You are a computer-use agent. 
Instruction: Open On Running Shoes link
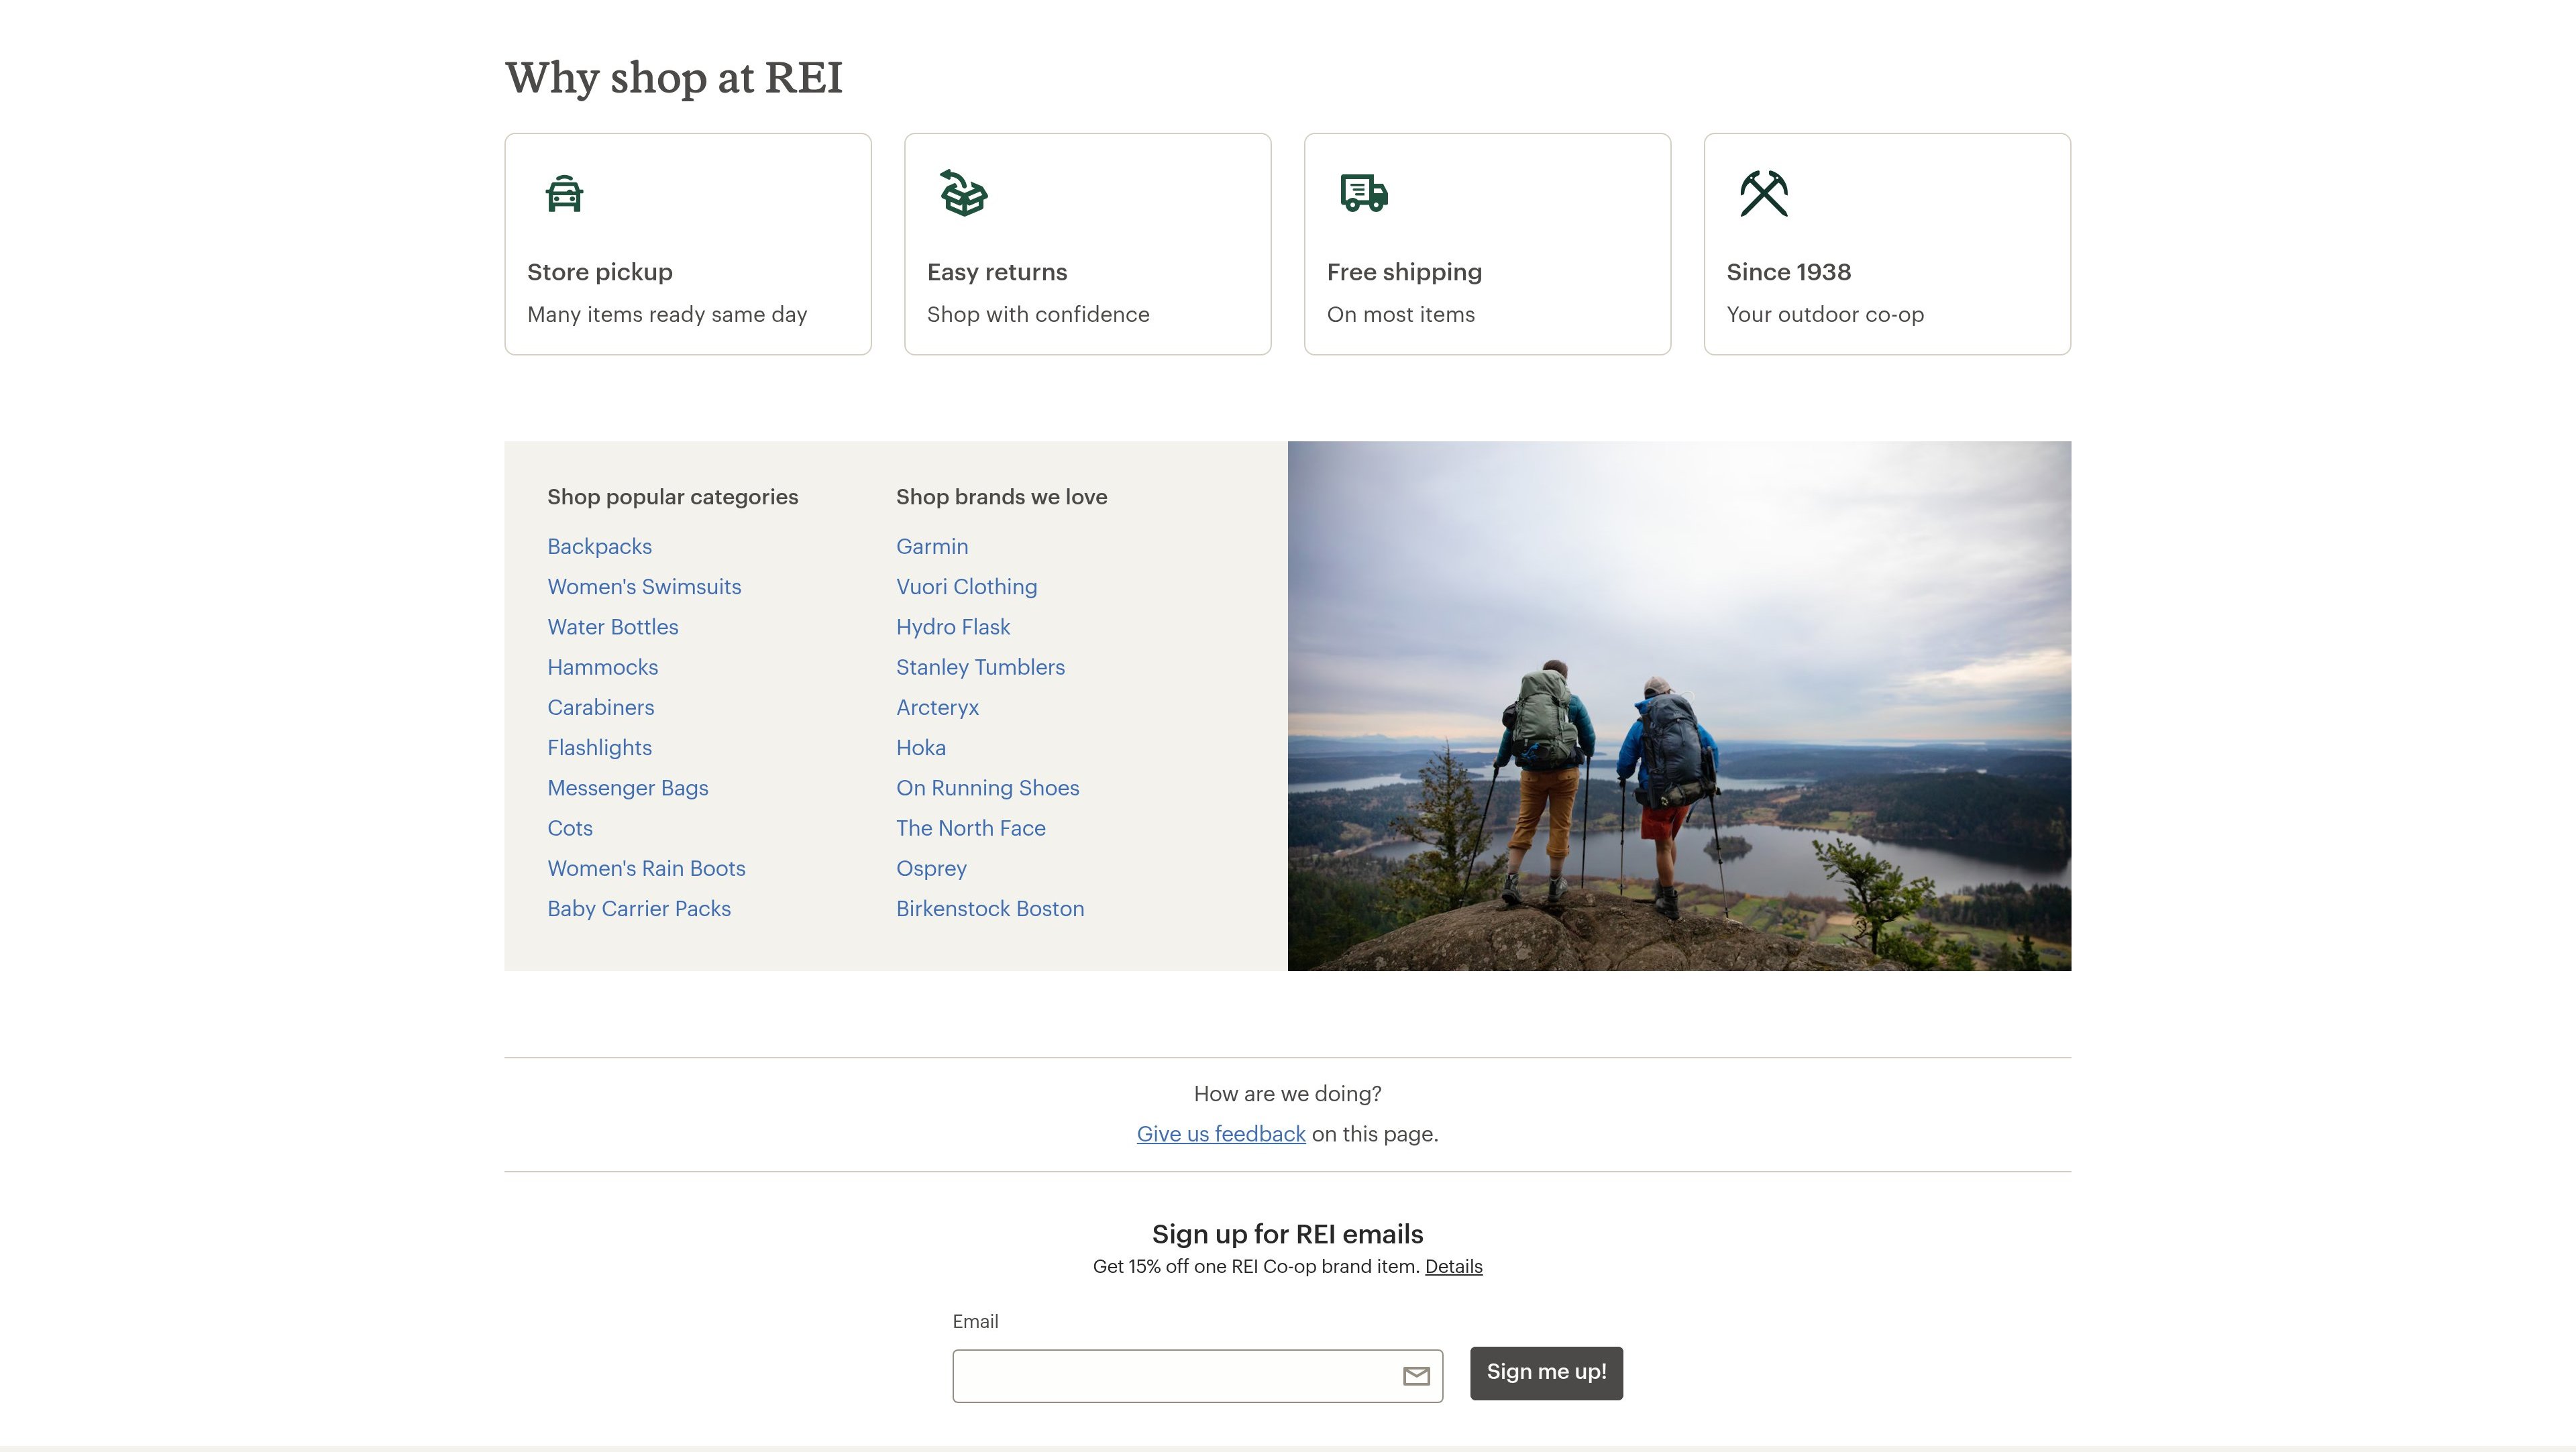[988, 788]
